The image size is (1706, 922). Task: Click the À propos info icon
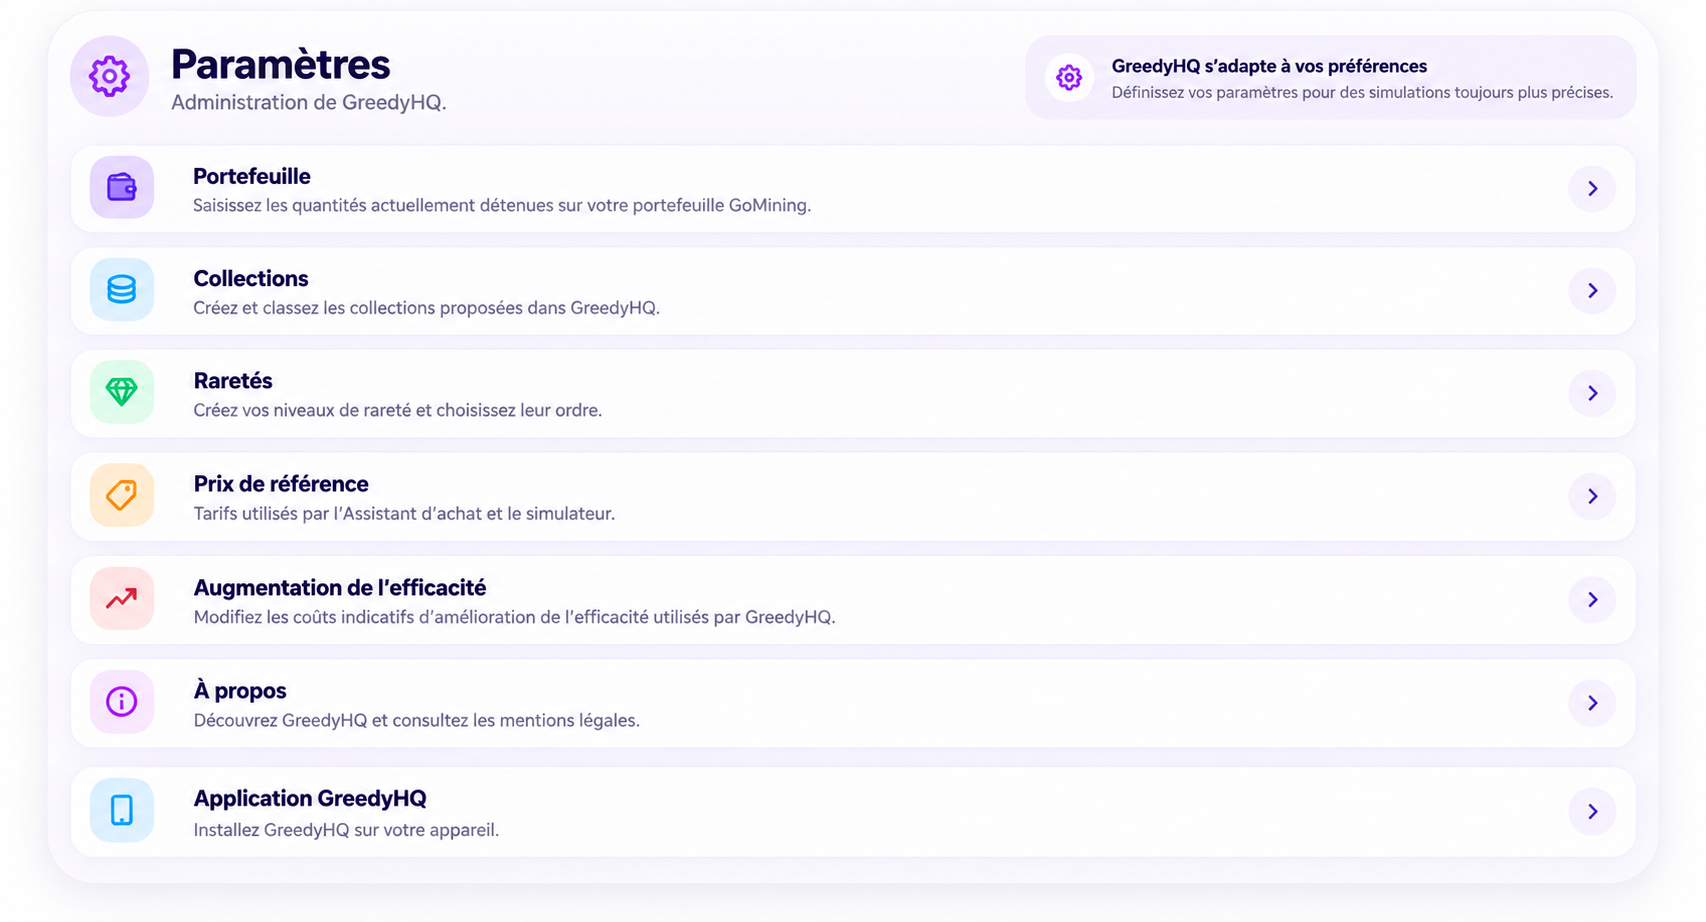(122, 702)
